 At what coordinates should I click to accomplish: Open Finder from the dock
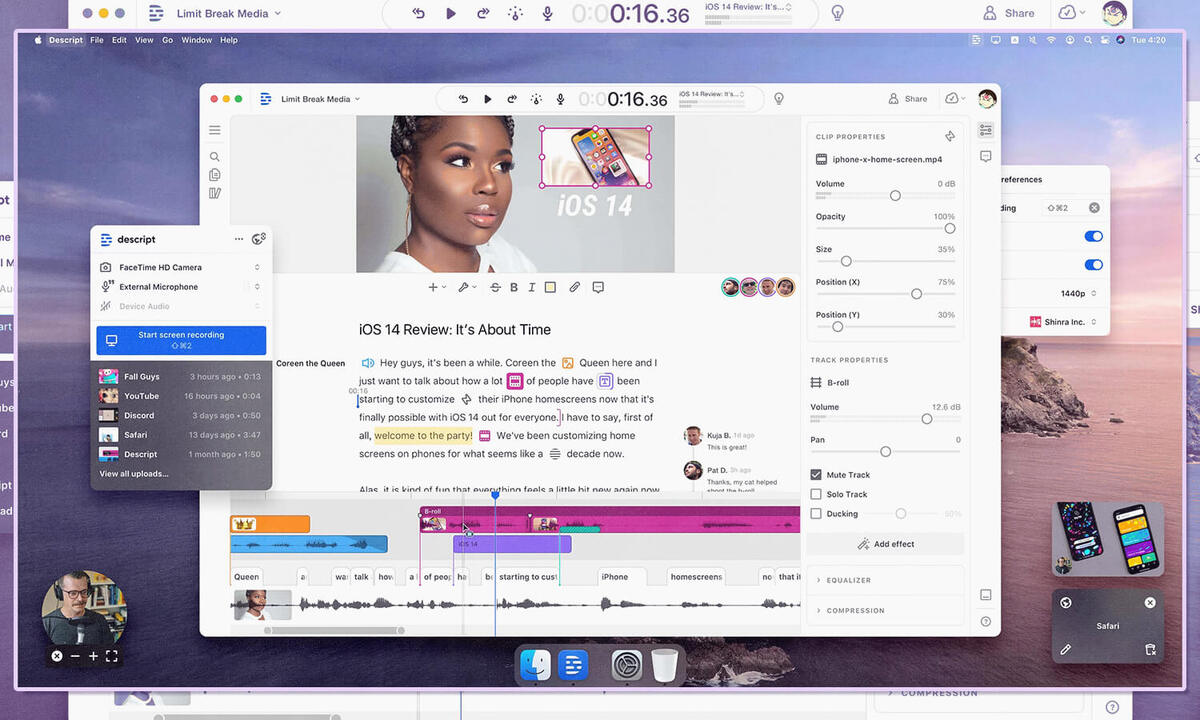(537, 664)
